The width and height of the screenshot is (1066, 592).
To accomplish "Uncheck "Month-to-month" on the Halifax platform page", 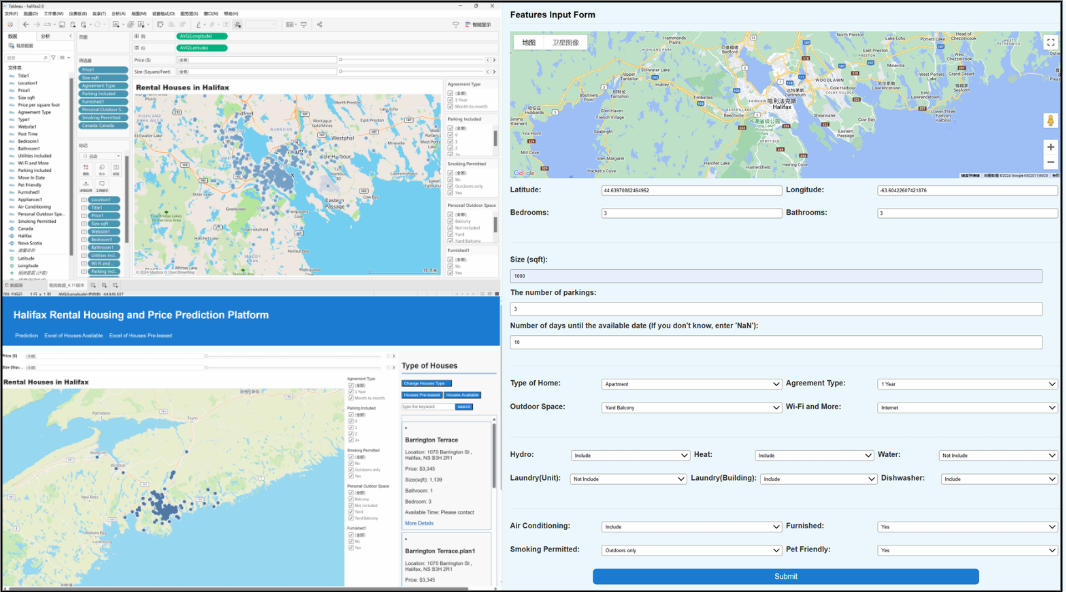I will click(x=351, y=398).
